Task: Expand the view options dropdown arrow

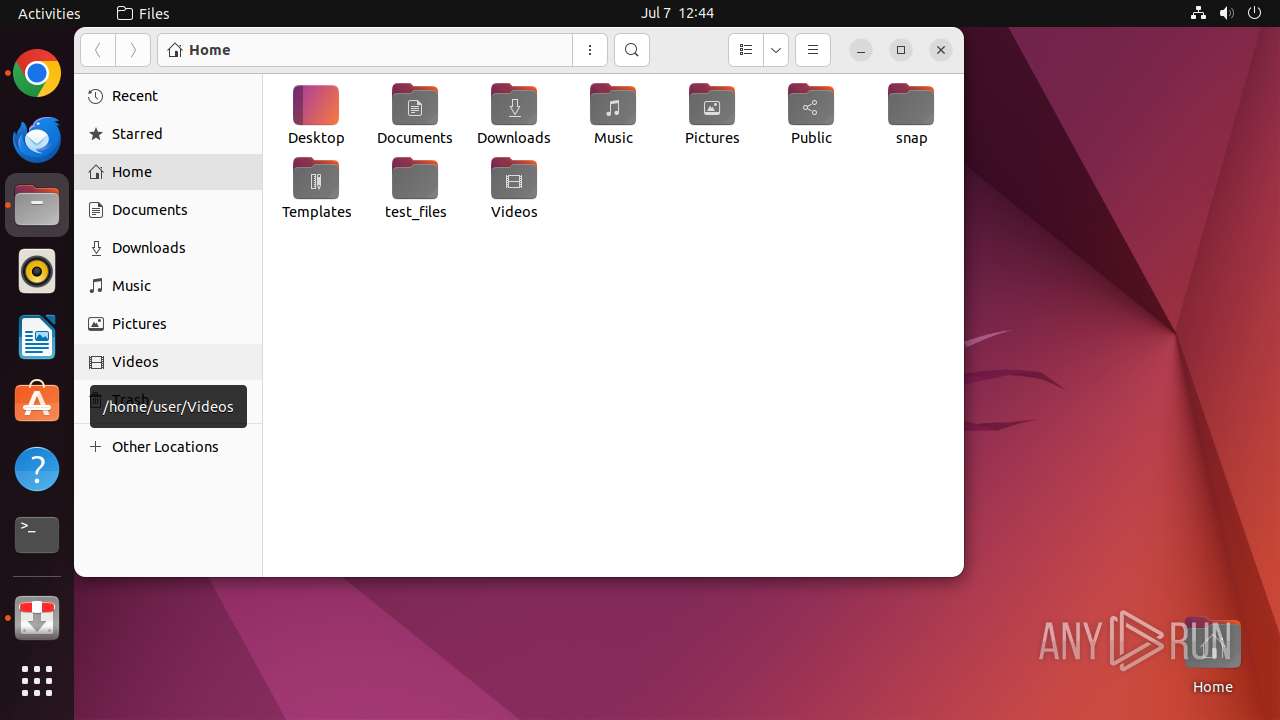Action: (x=776, y=50)
